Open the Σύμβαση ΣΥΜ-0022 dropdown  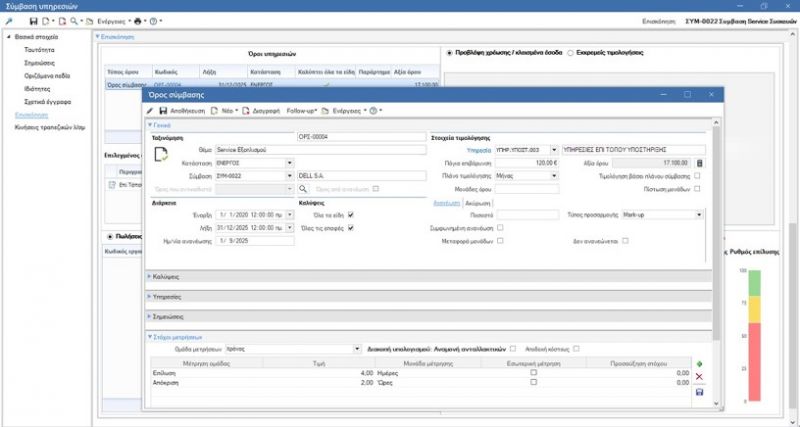click(290, 176)
